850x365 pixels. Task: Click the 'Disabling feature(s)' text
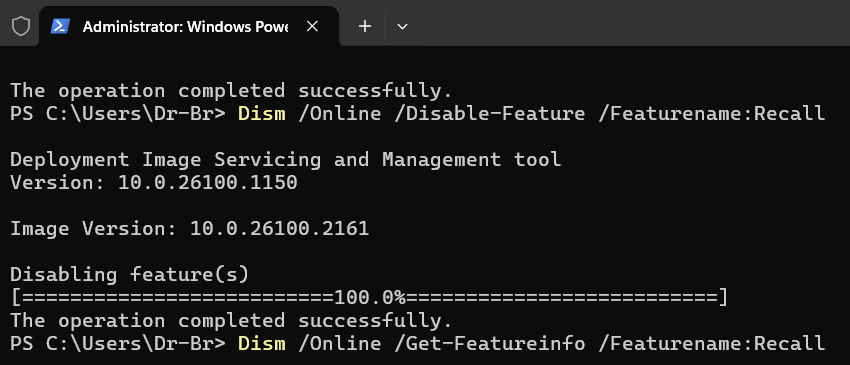pyautogui.click(x=130, y=275)
